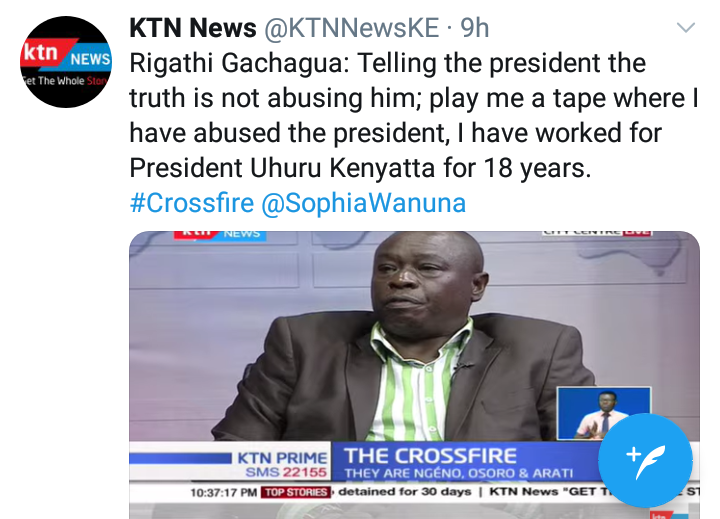Screen dimensions: 720x519
Task: Click the KTN PRIME SMS 22155 label
Action: pos(282,464)
